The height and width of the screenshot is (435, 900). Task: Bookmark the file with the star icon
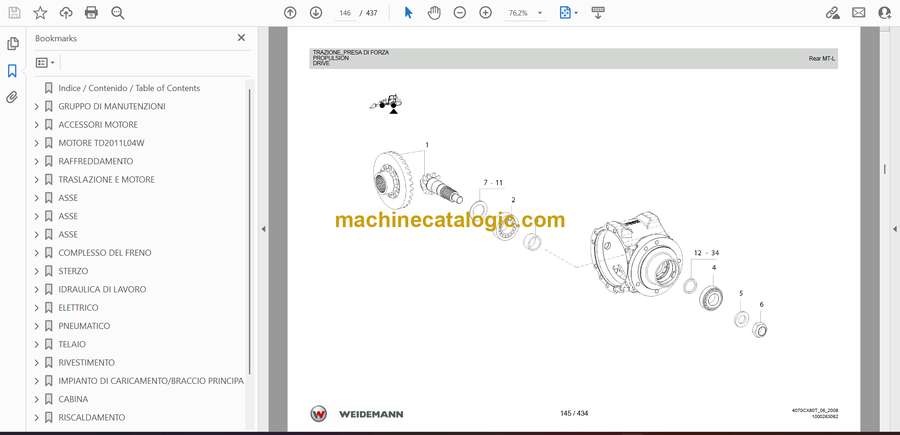(x=40, y=13)
